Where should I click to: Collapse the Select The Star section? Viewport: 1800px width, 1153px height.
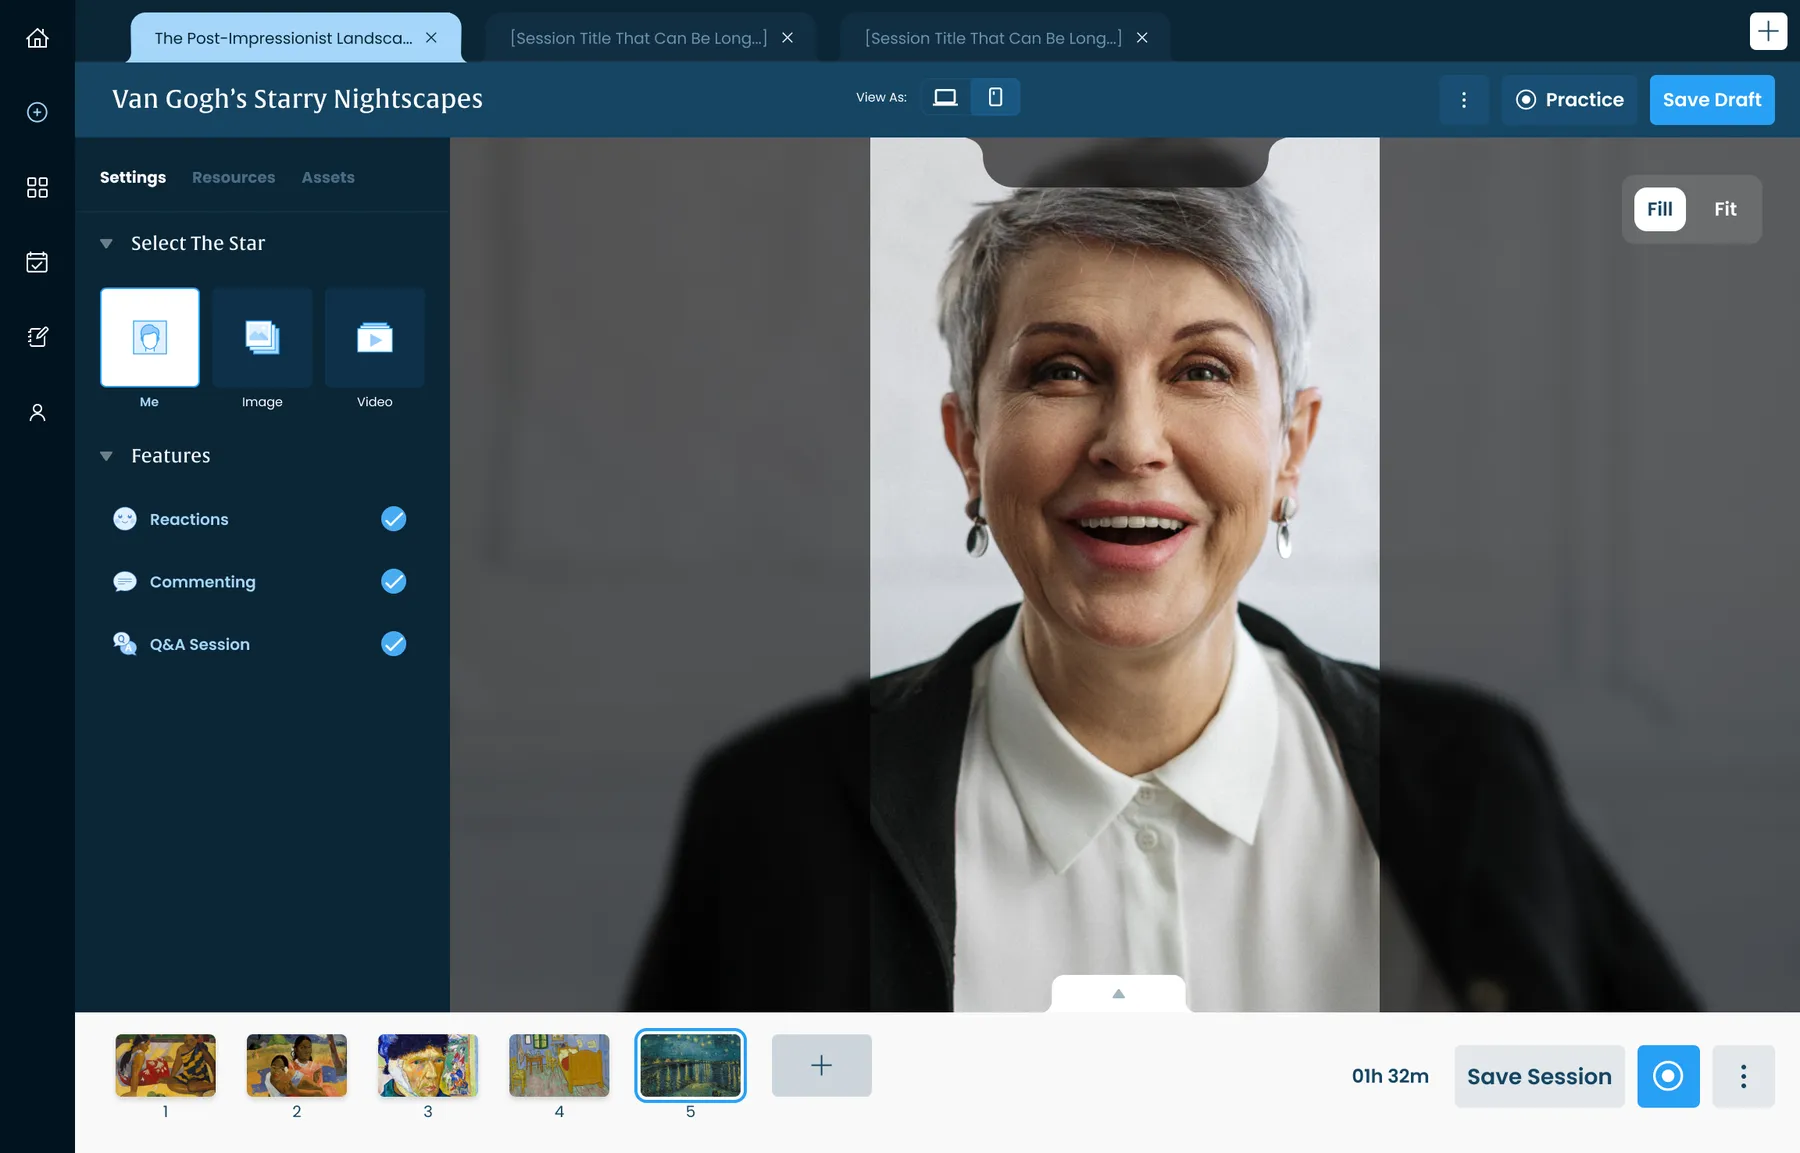(106, 243)
